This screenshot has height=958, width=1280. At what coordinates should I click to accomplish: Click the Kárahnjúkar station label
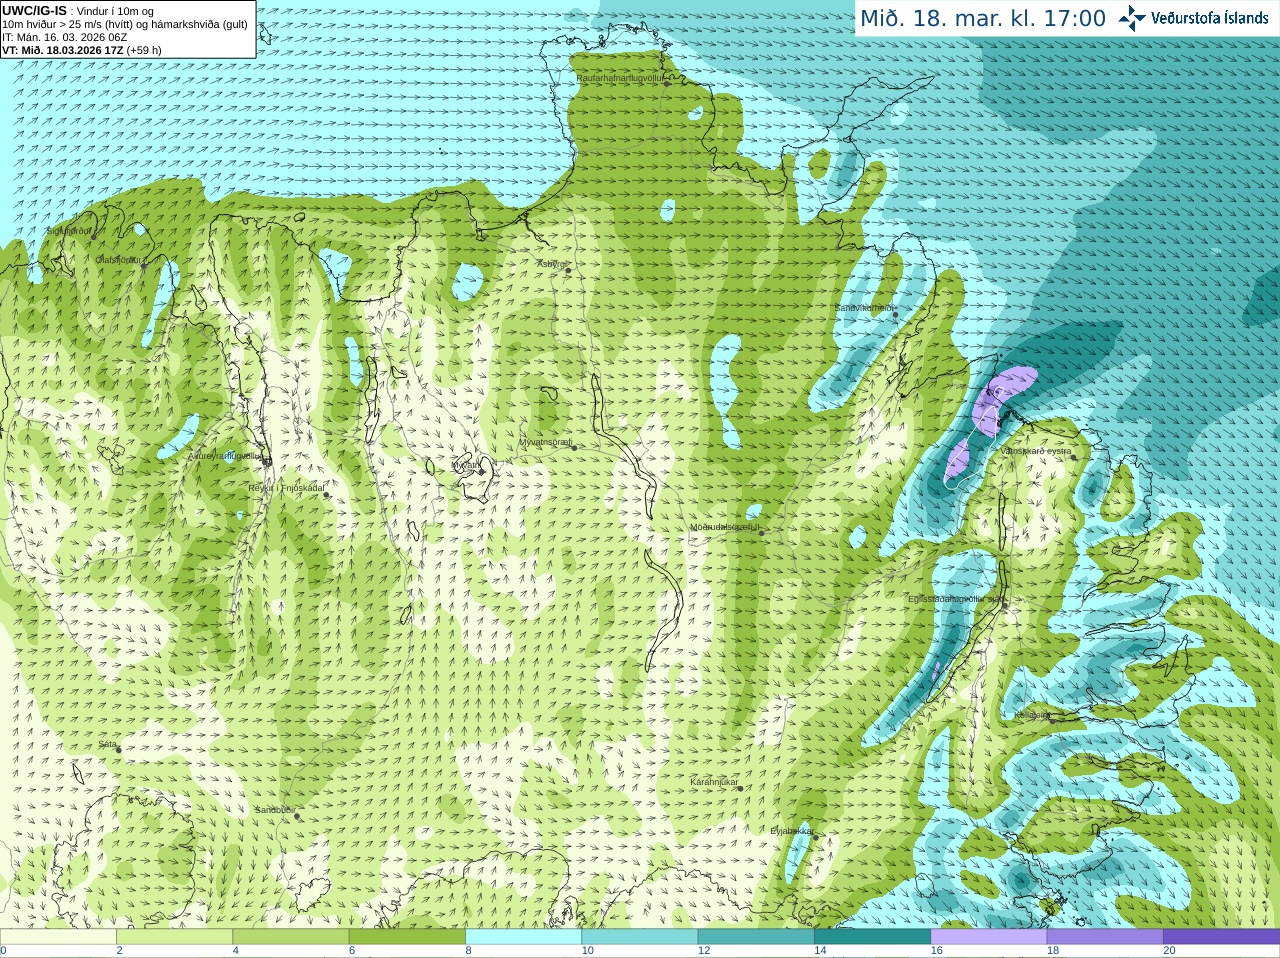pyautogui.click(x=714, y=782)
